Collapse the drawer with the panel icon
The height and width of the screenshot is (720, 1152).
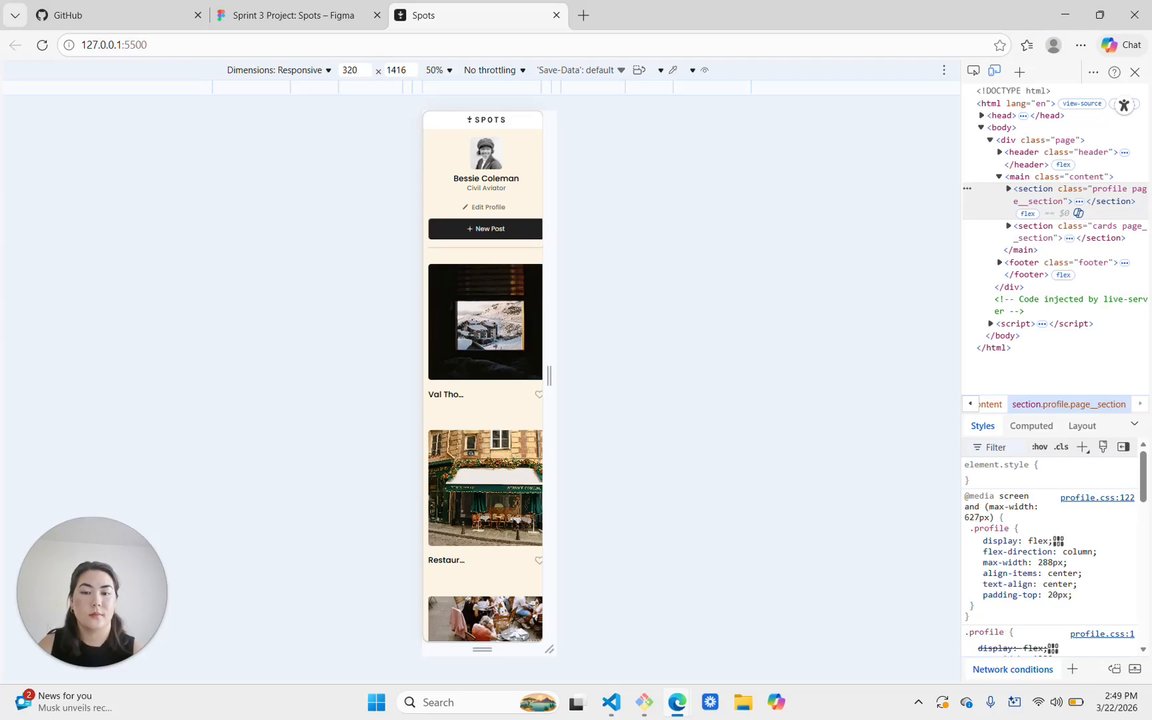(1135, 669)
